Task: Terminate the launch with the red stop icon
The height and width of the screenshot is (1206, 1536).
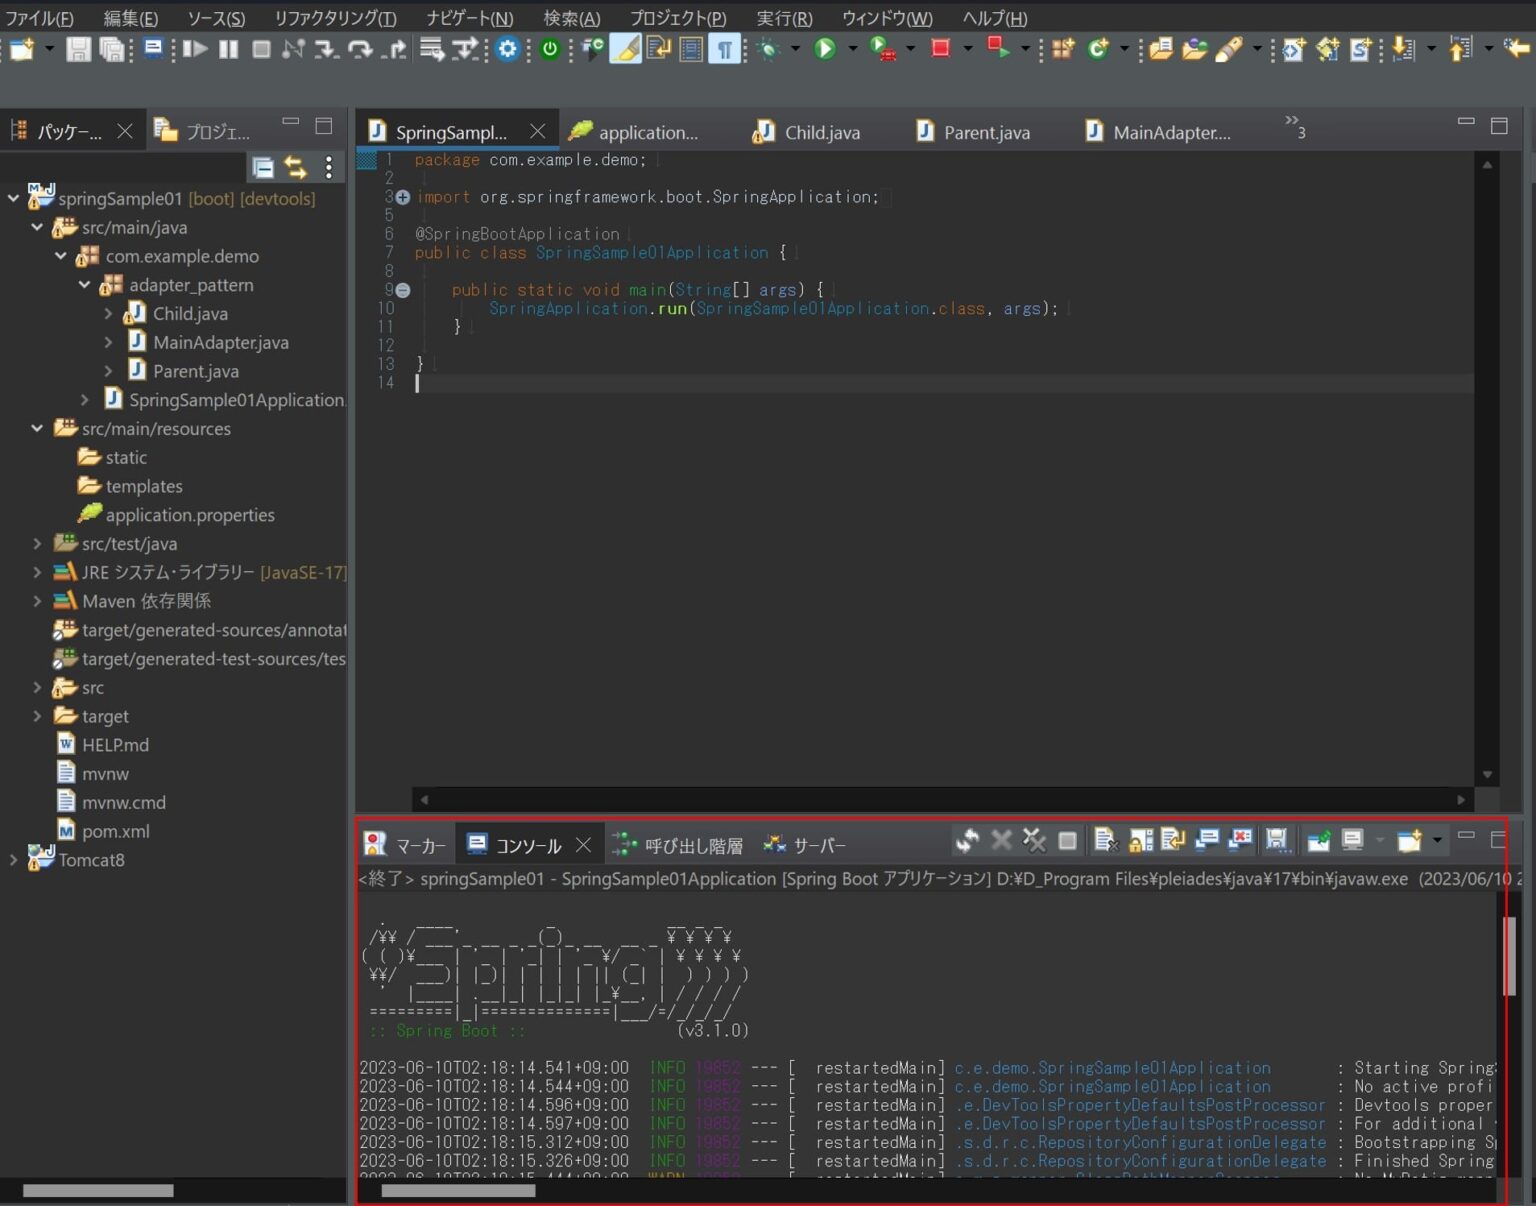Action: pos(939,48)
